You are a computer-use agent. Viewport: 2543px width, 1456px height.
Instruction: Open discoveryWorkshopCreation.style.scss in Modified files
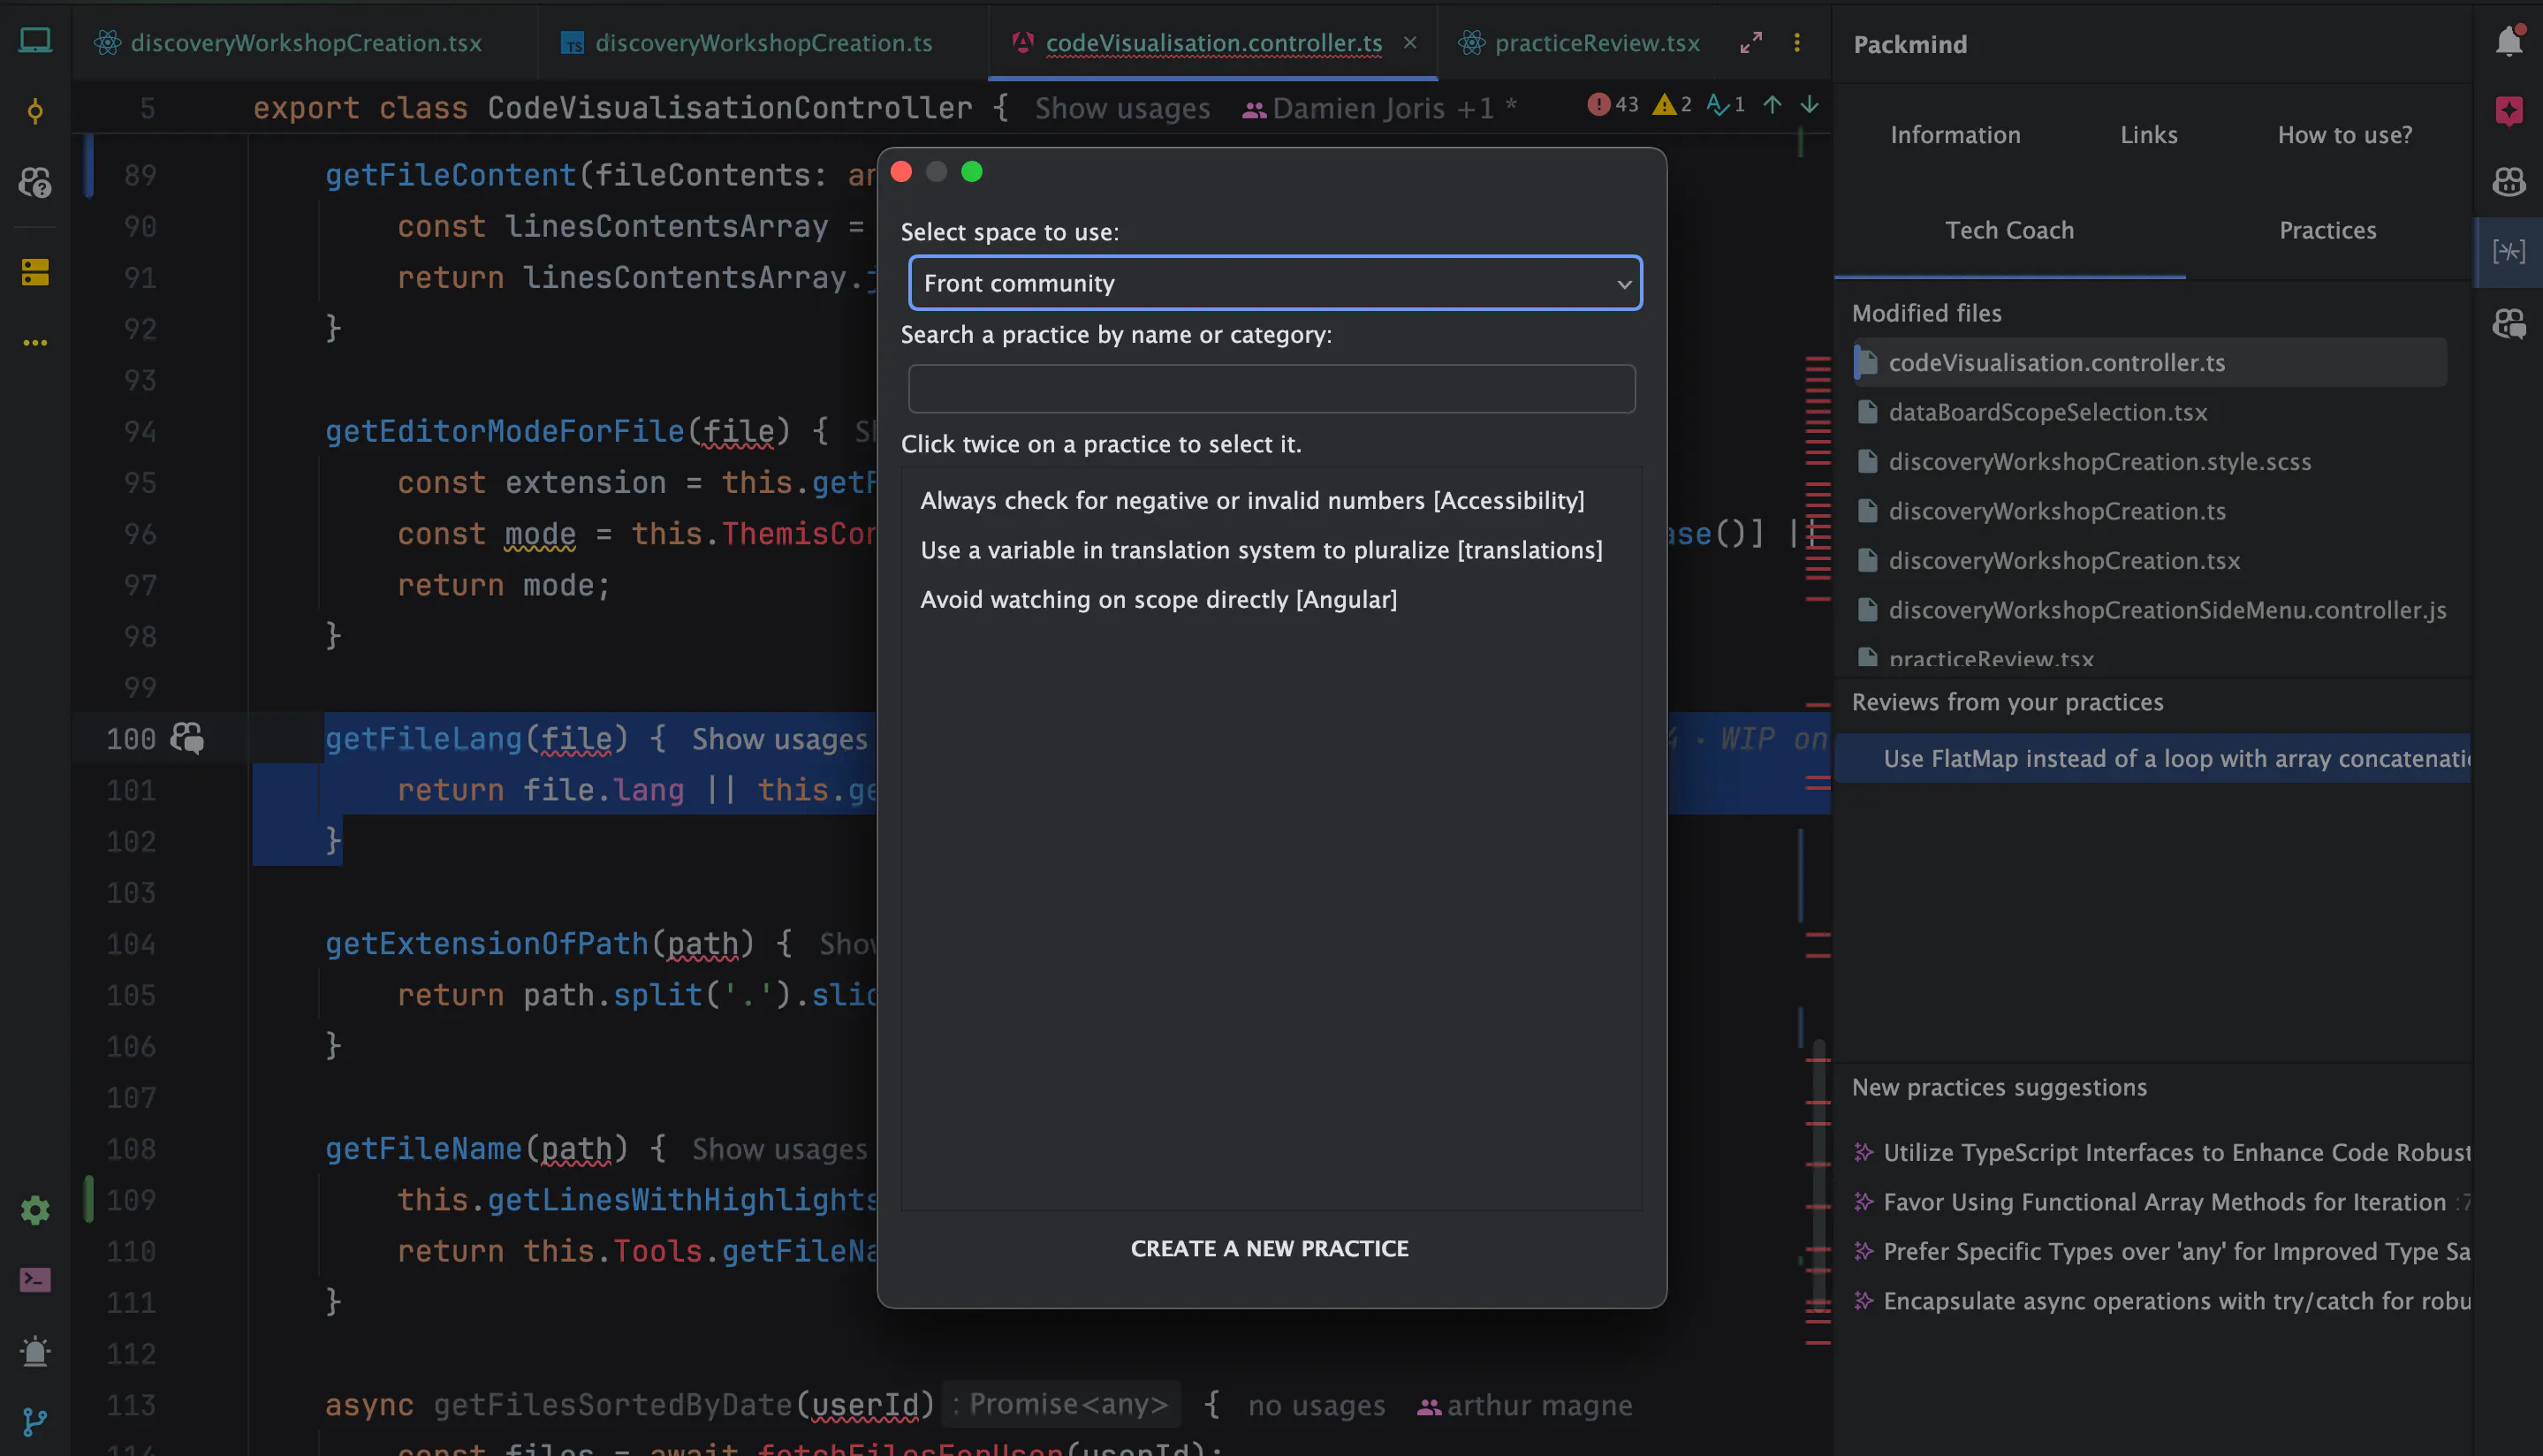(2149, 461)
